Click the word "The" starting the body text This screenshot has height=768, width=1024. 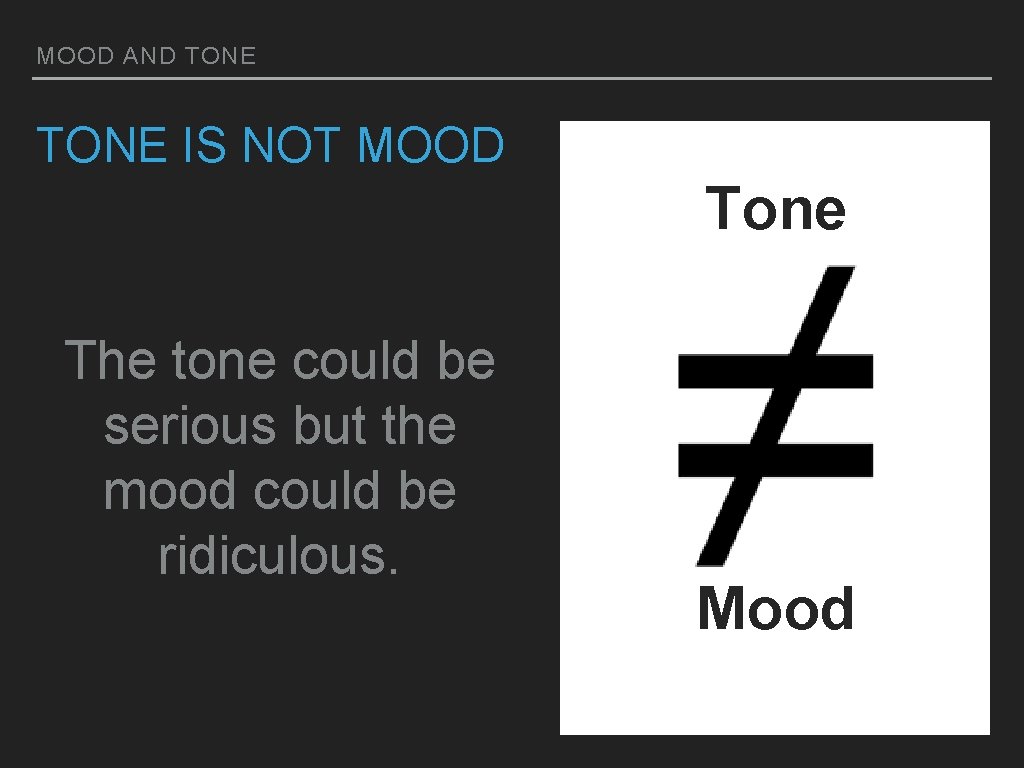click(x=110, y=361)
